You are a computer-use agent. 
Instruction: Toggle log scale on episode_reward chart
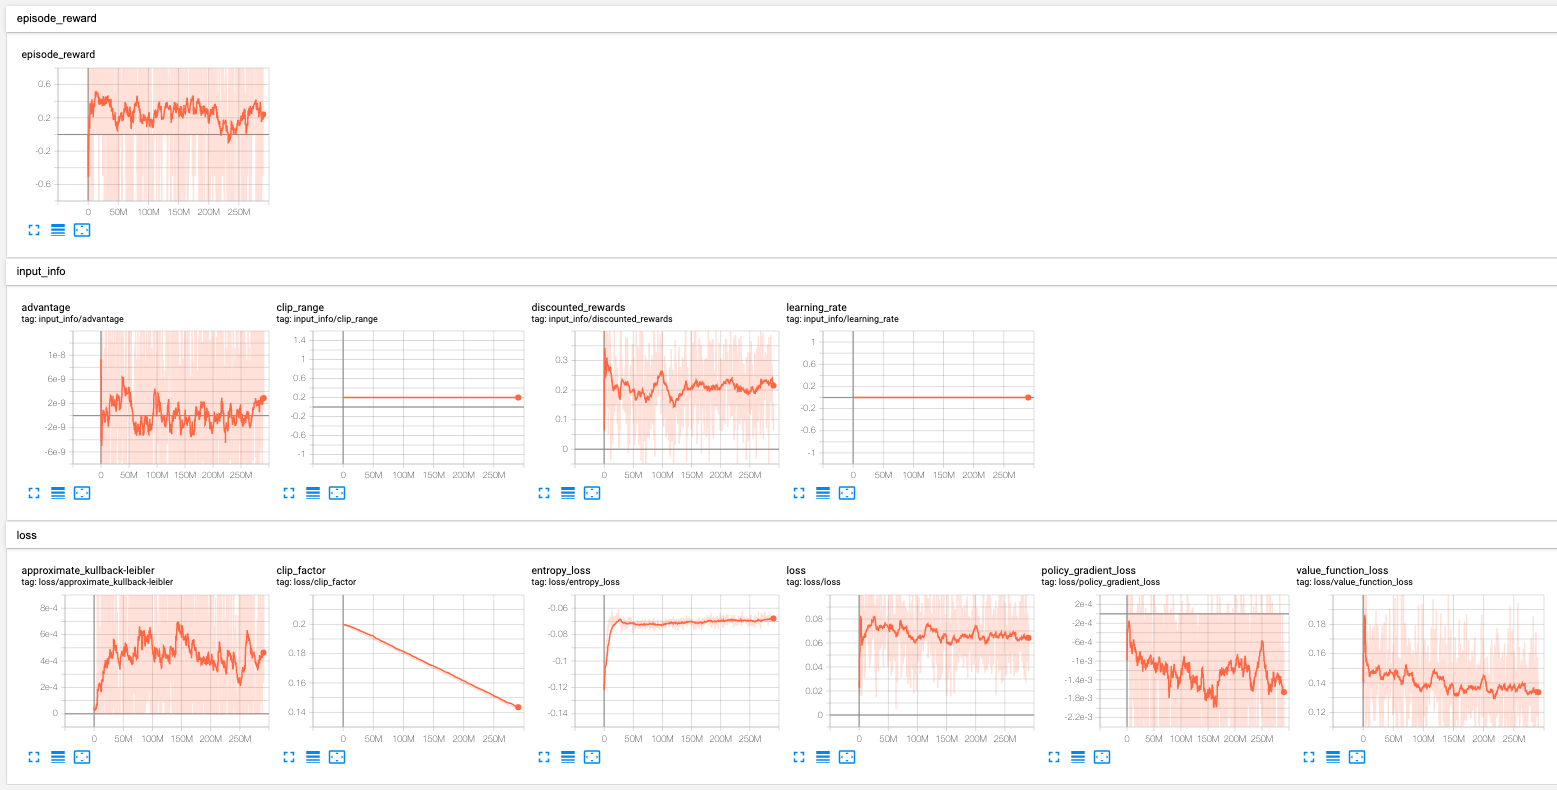(x=58, y=230)
